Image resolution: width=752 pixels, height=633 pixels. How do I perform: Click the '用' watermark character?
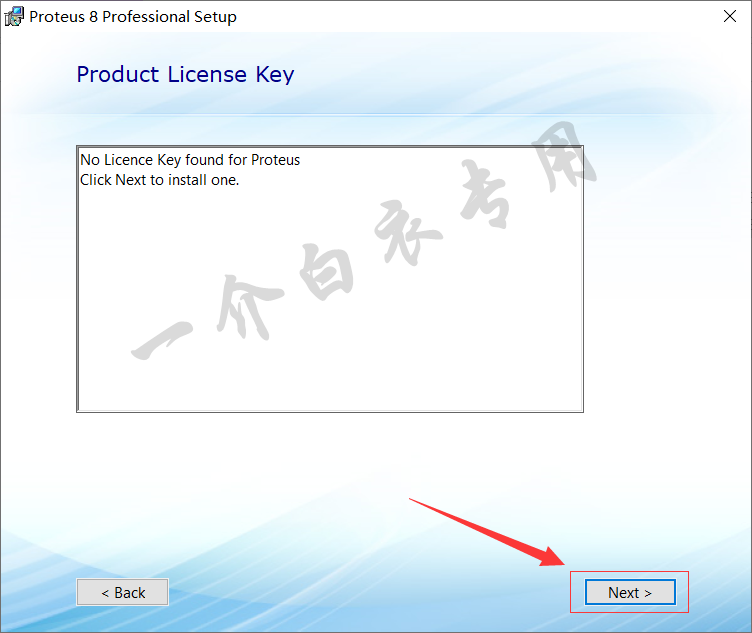[564, 156]
